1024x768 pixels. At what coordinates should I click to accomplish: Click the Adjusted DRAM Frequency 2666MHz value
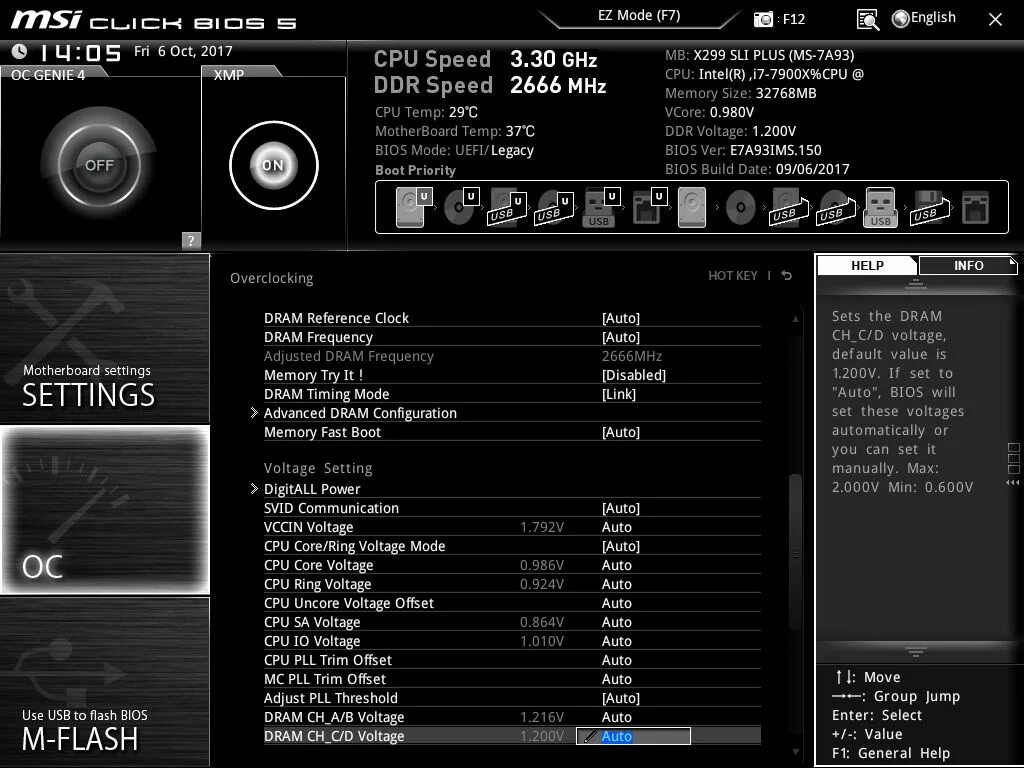point(632,356)
